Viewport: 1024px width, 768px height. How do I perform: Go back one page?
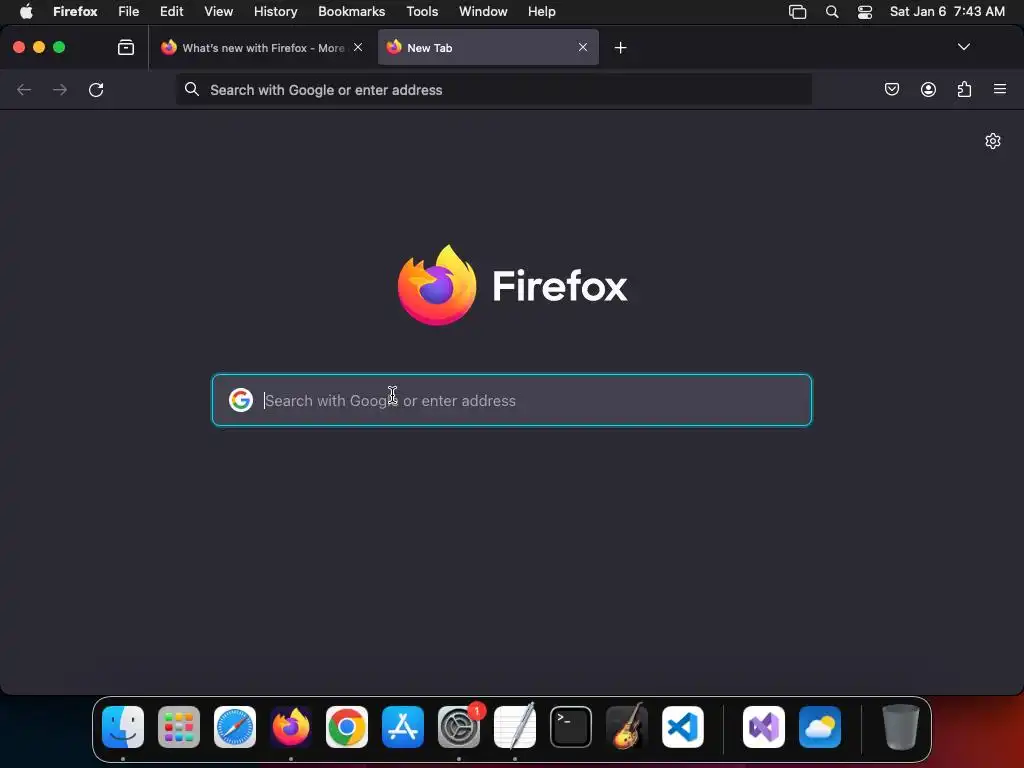point(24,89)
